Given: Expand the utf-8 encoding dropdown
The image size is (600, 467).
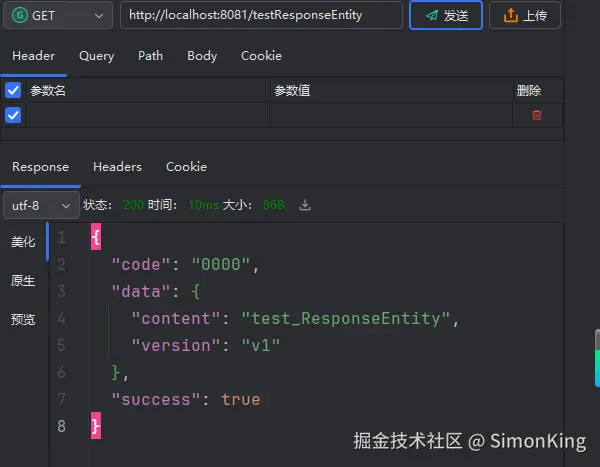Looking at the screenshot, I should (x=41, y=205).
